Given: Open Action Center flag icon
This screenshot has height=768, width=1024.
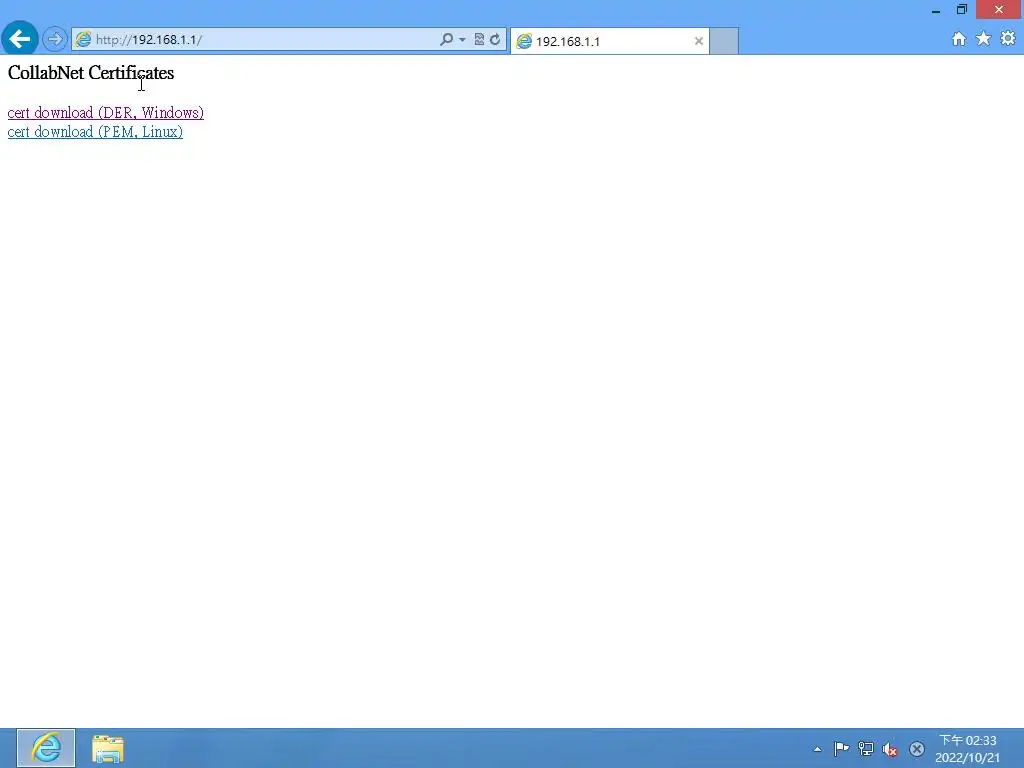Looking at the screenshot, I should (841, 749).
